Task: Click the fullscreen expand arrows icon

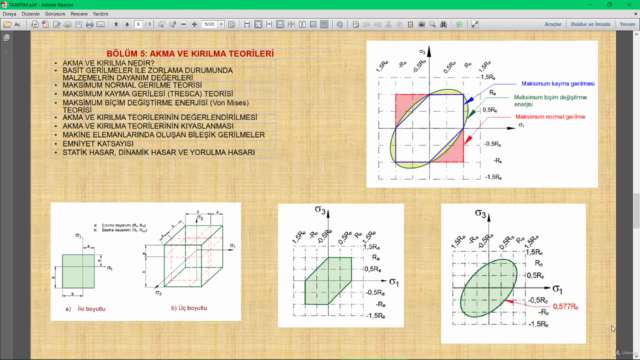Action: [475, 24]
